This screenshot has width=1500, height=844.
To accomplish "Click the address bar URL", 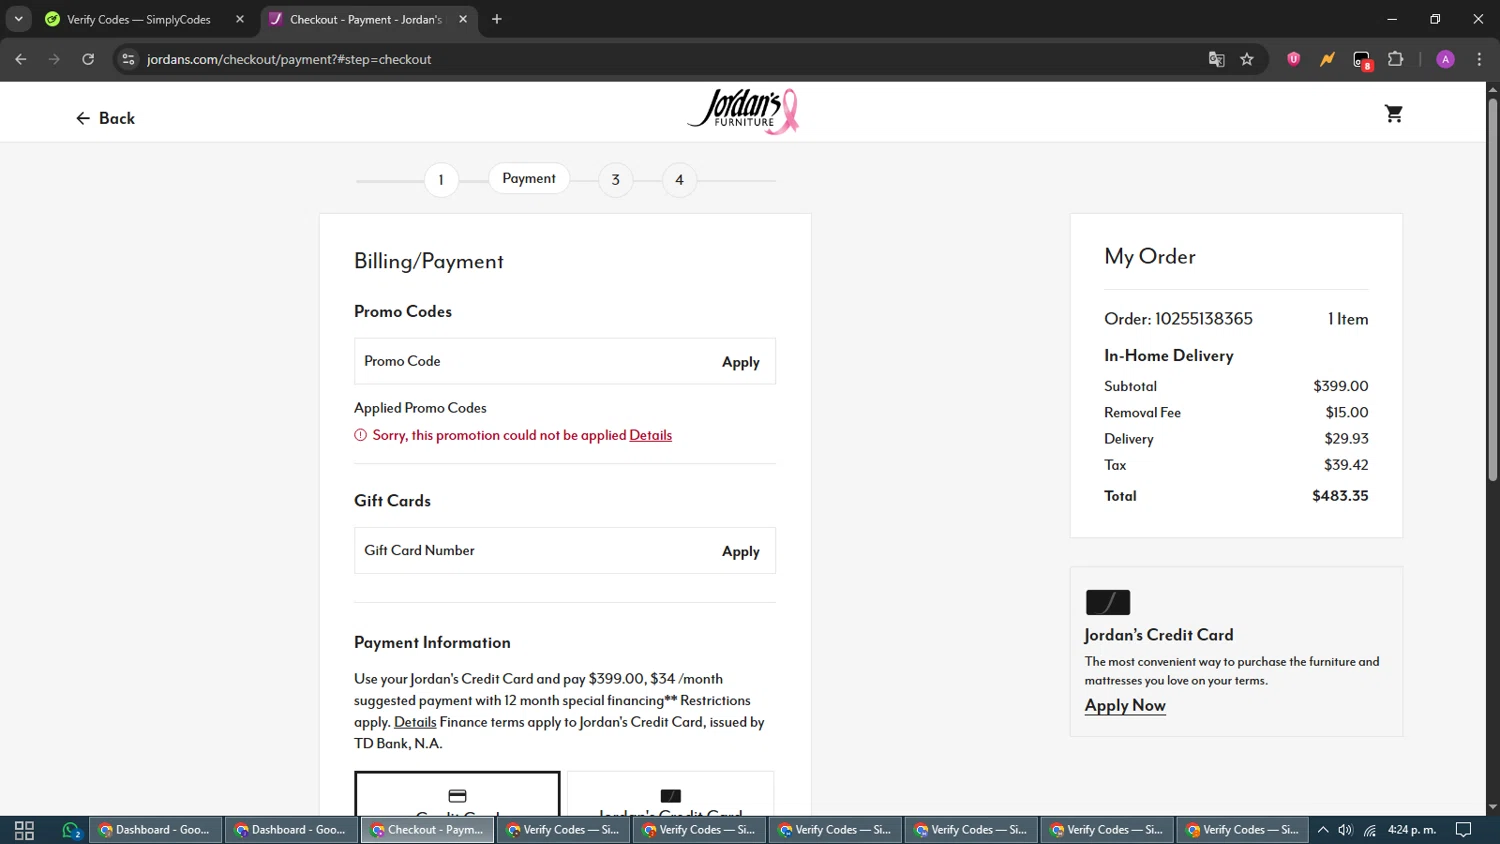I will pyautogui.click(x=289, y=59).
